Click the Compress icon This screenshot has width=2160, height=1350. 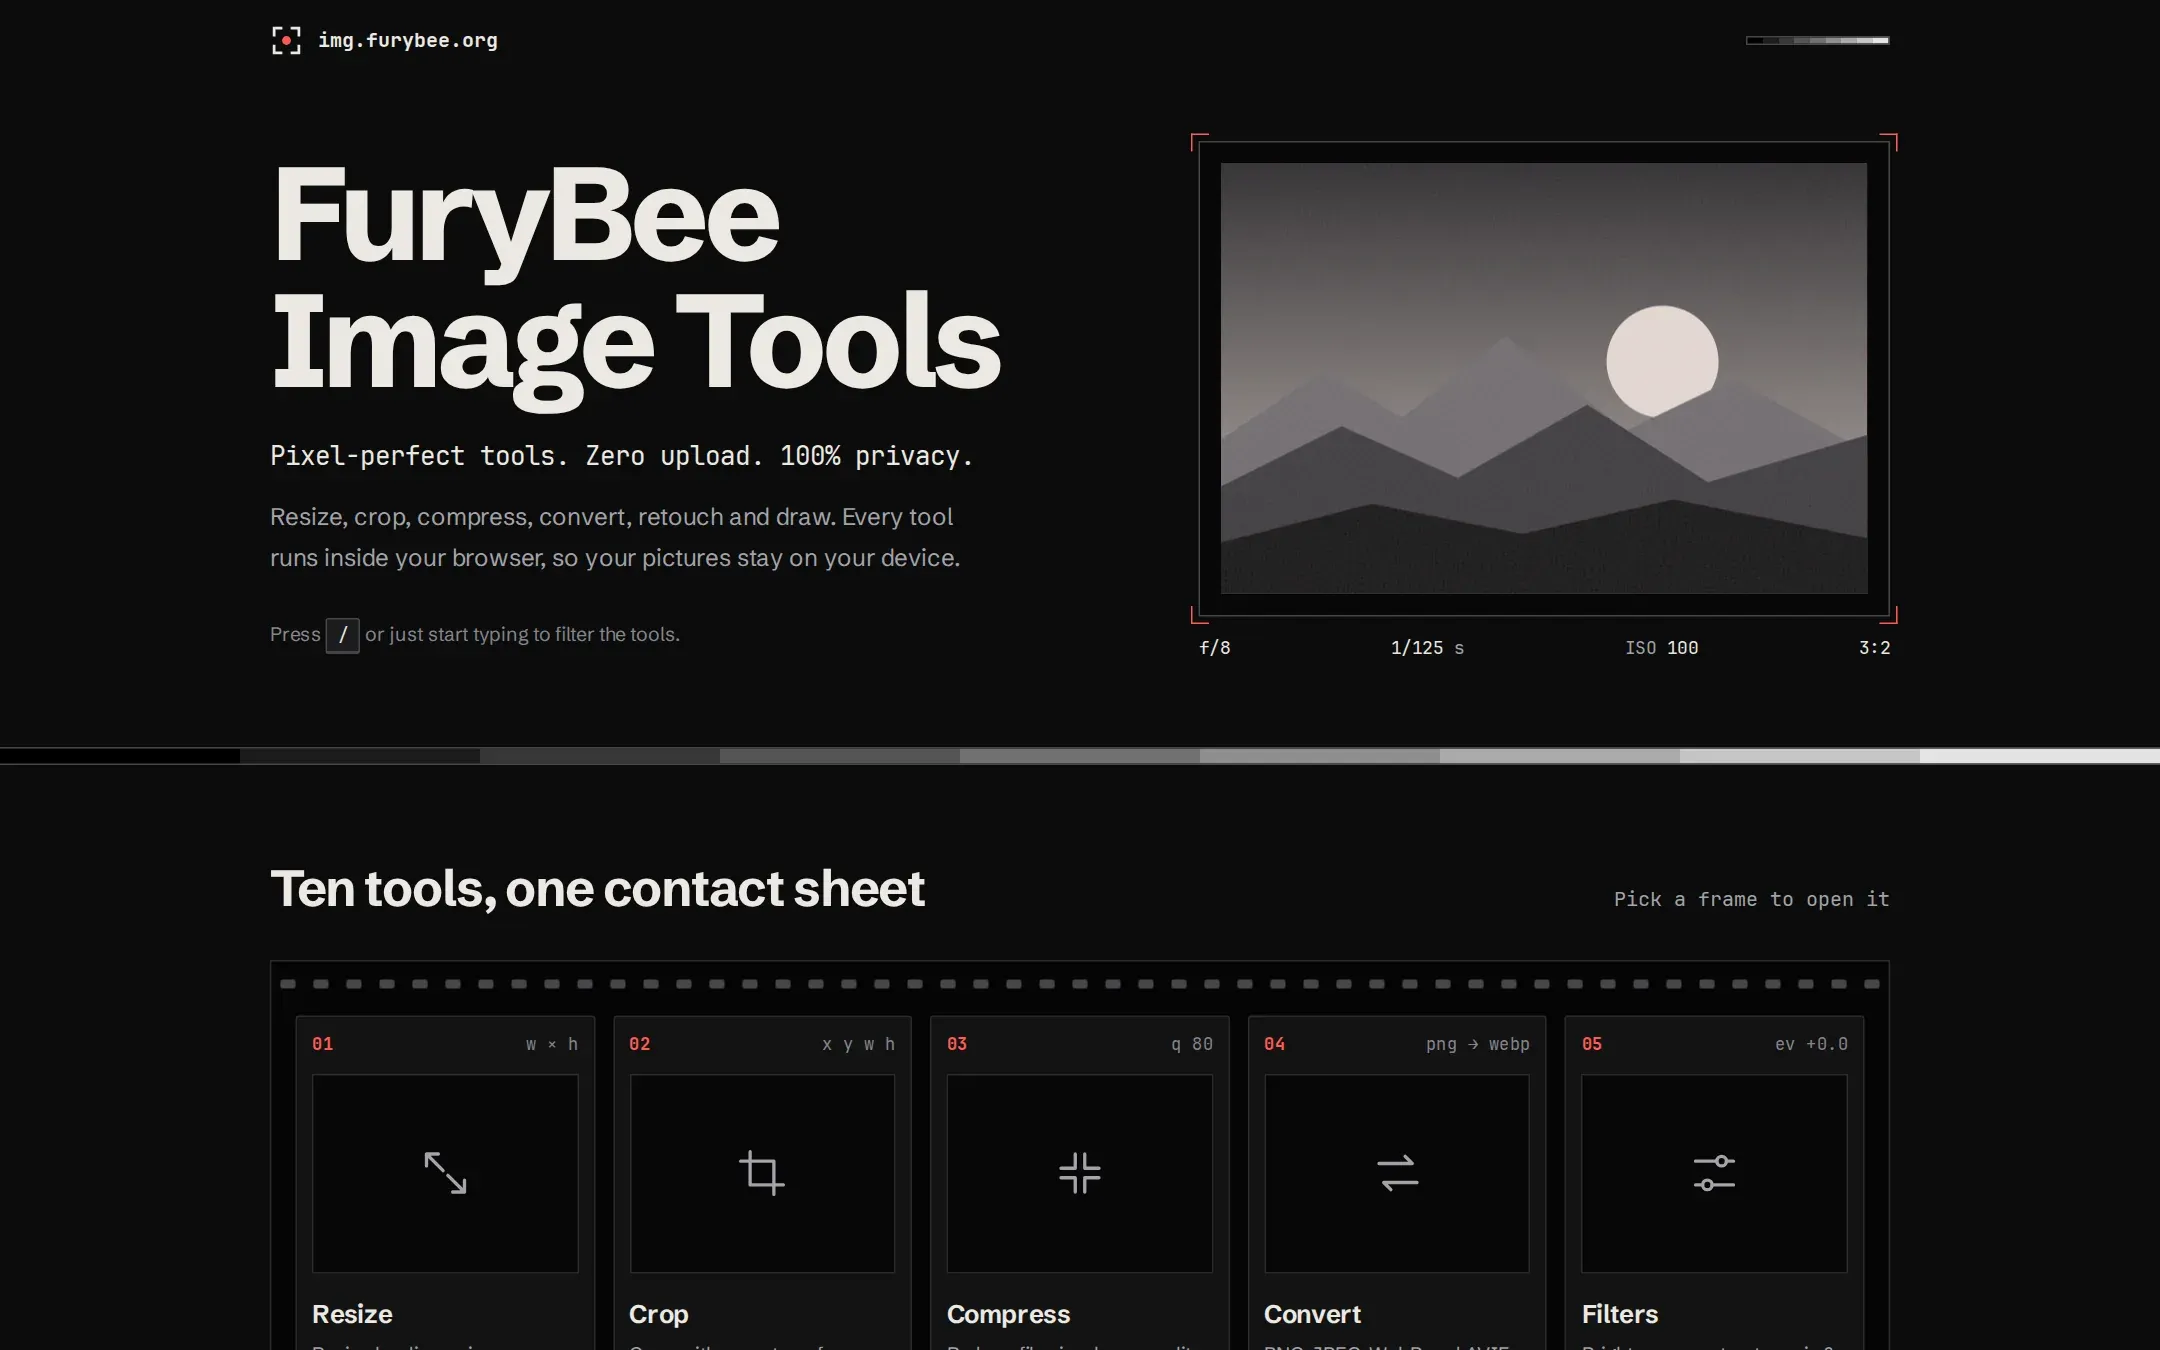click(x=1080, y=1173)
